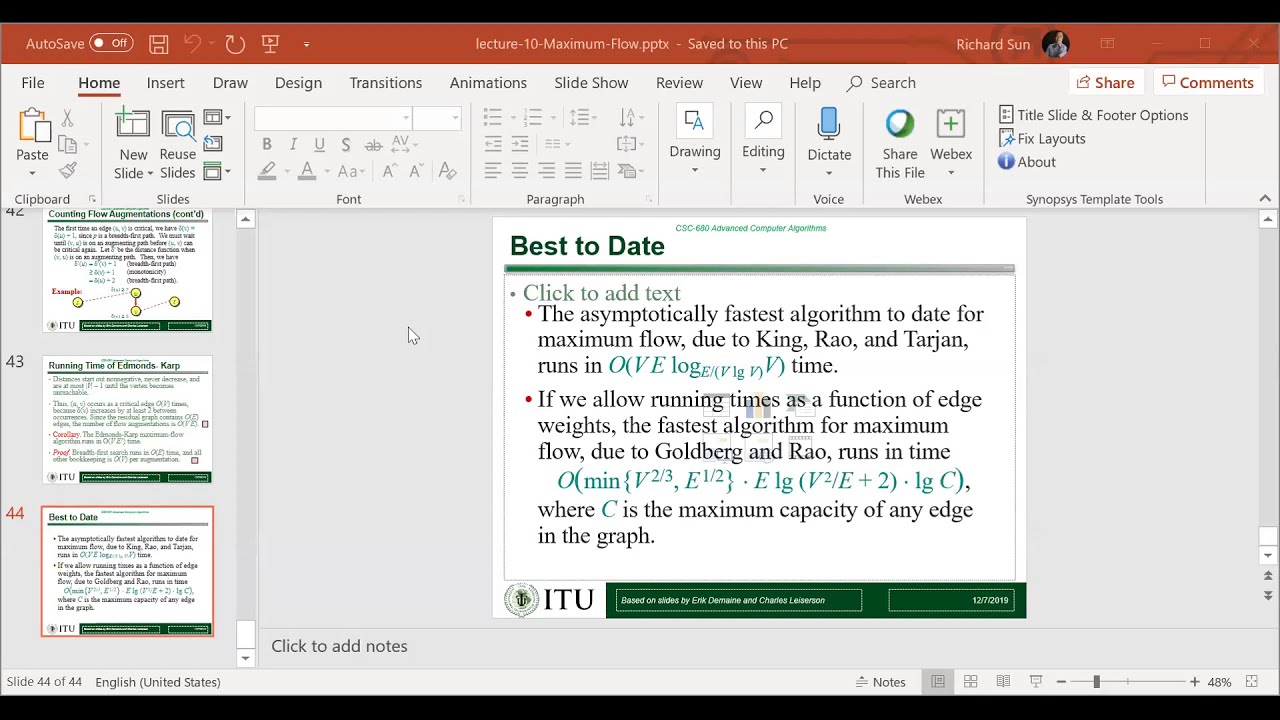Click zoom in plus button
Screen dimensions: 1280x720
pyautogui.click(x=1194, y=682)
